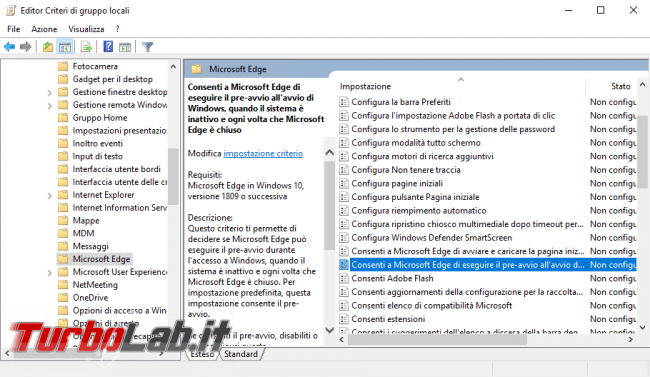Image resolution: width=650 pixels, height=377 pixels.
Task: Click policy list horizontal scroll right arrow
Action: pyautogui.click(x=631, y=340)
